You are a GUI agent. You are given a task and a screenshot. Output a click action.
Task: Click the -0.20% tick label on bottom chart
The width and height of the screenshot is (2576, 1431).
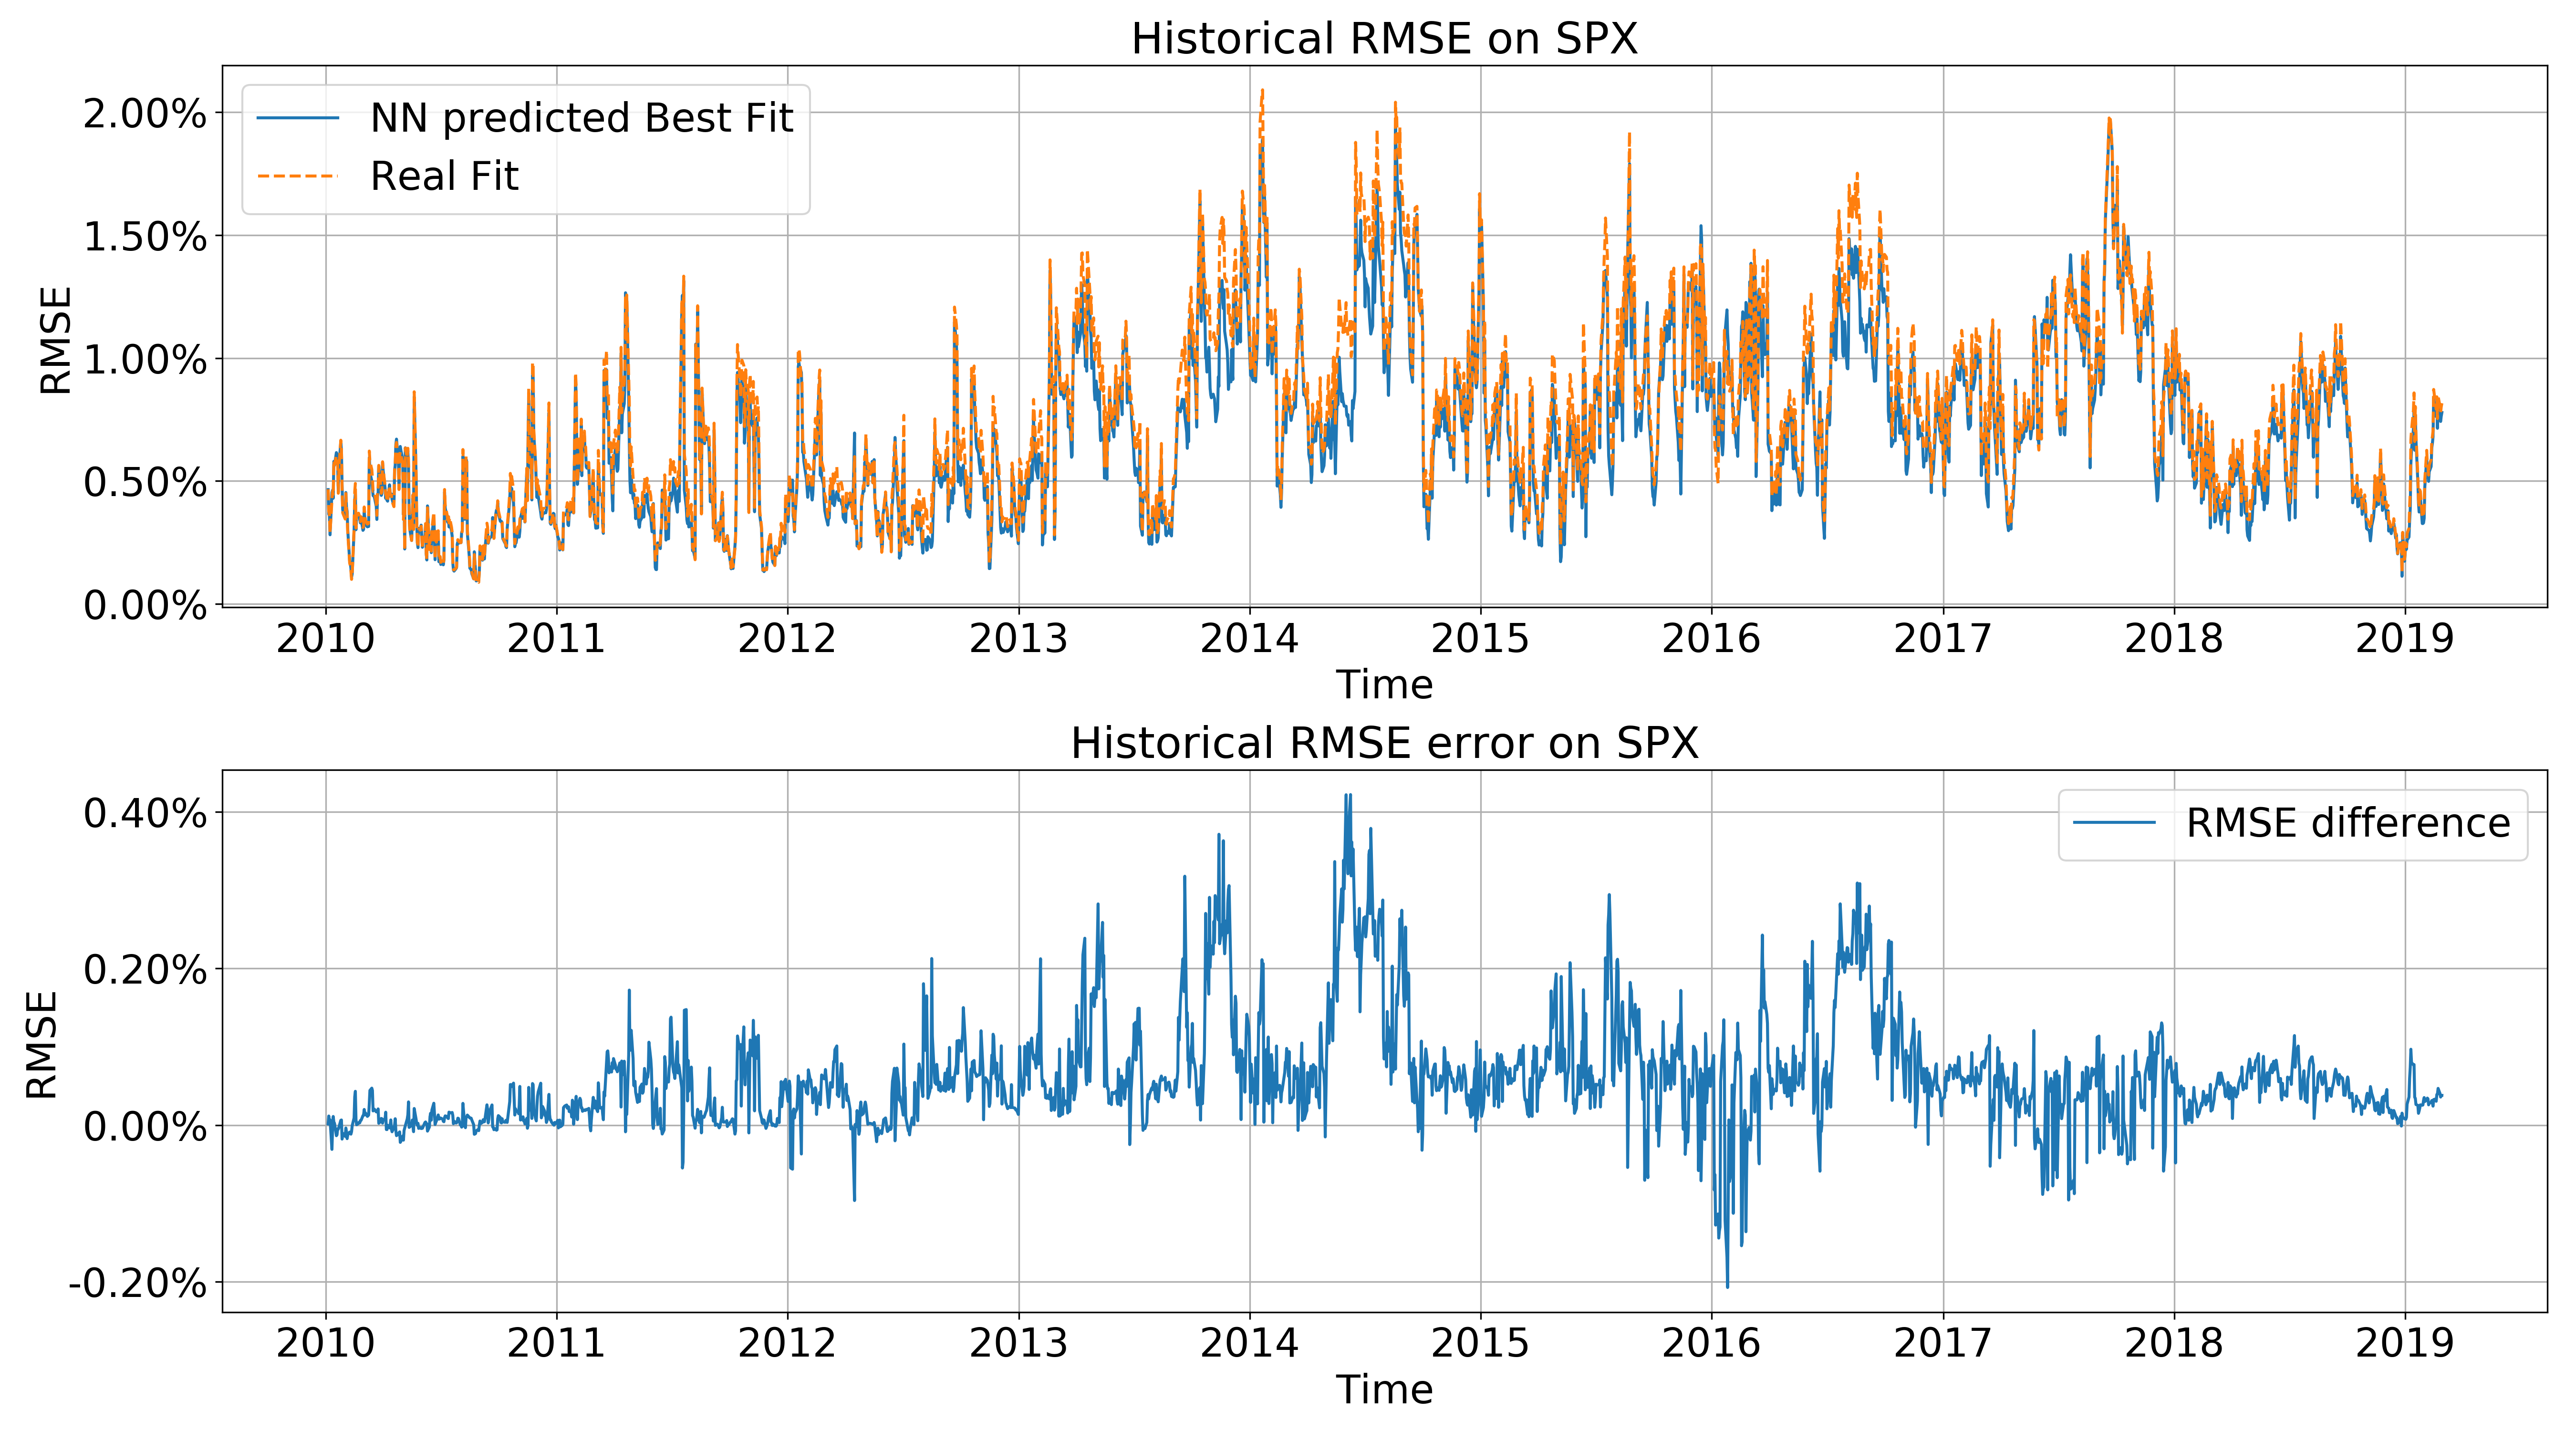click(x=138, y=1283)
